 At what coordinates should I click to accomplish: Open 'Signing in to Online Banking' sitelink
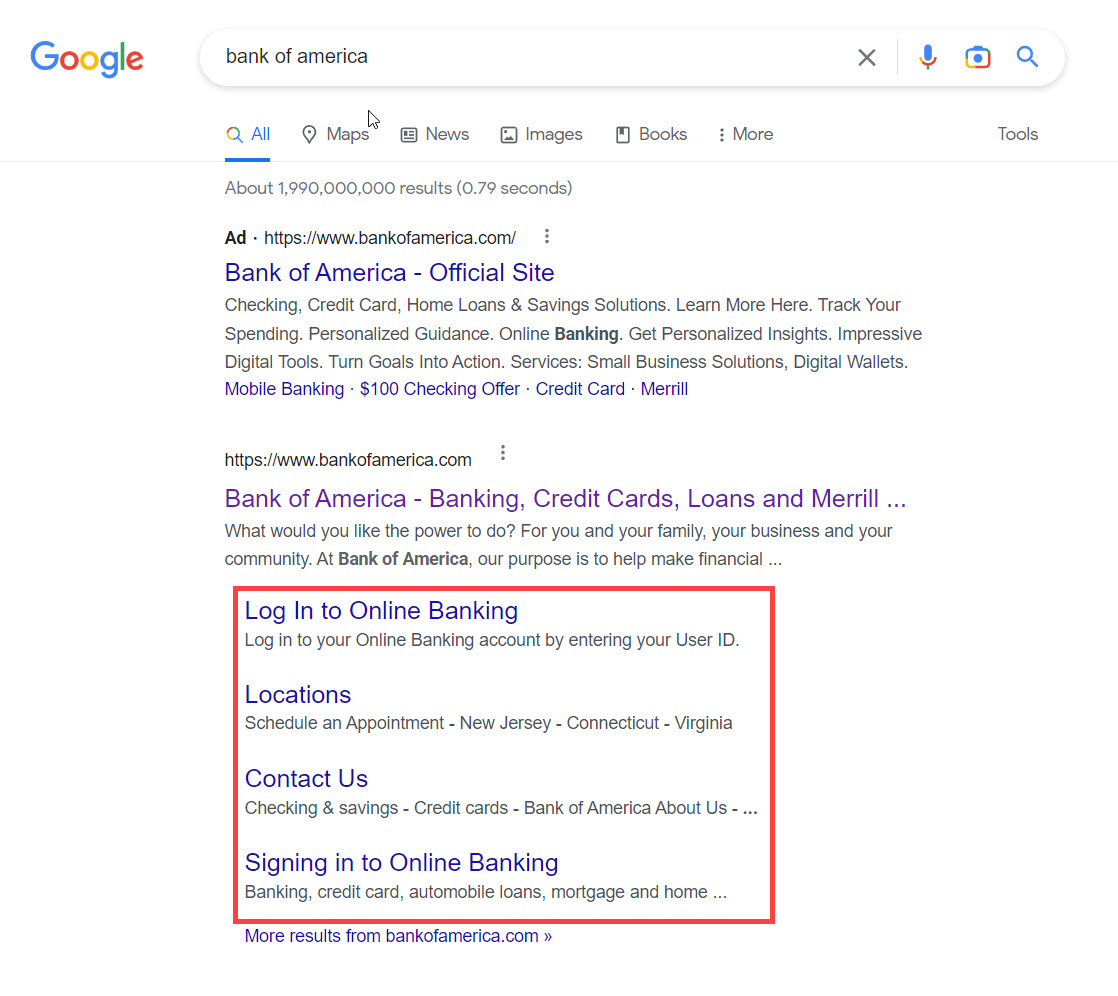tap(401, 863)
